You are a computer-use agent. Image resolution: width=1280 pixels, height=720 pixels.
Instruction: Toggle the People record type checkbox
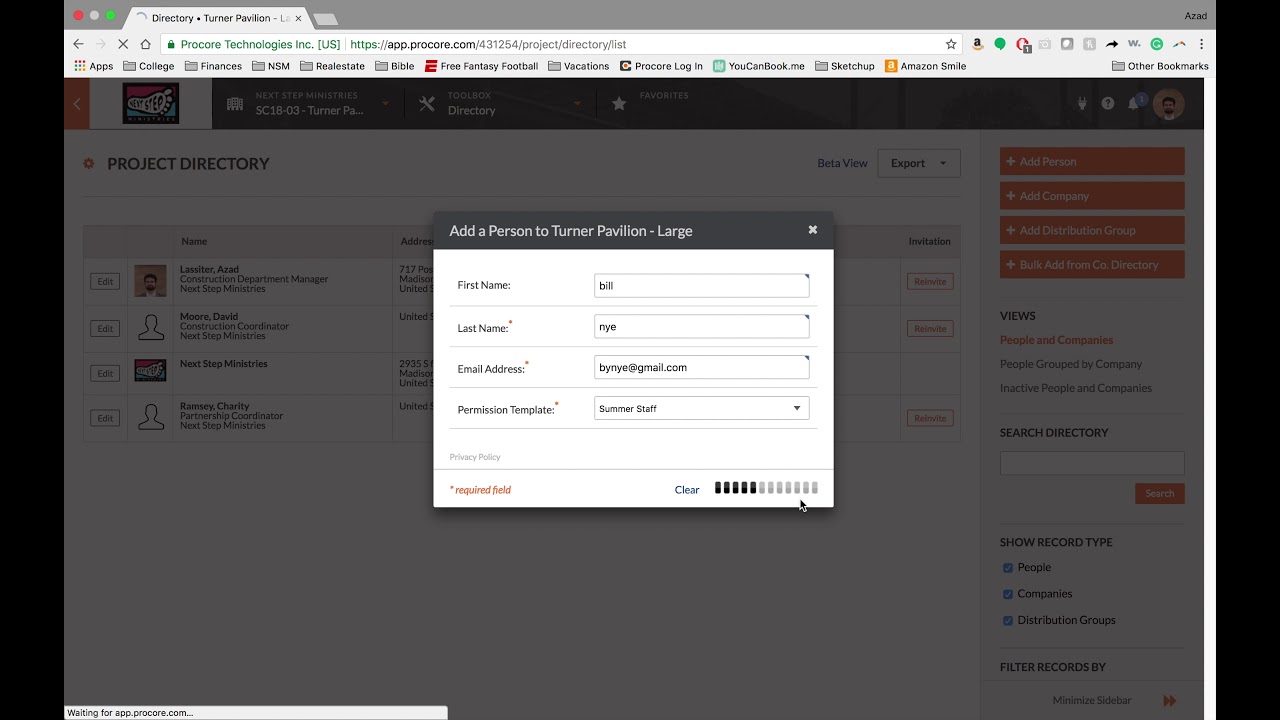[1008, 568]
